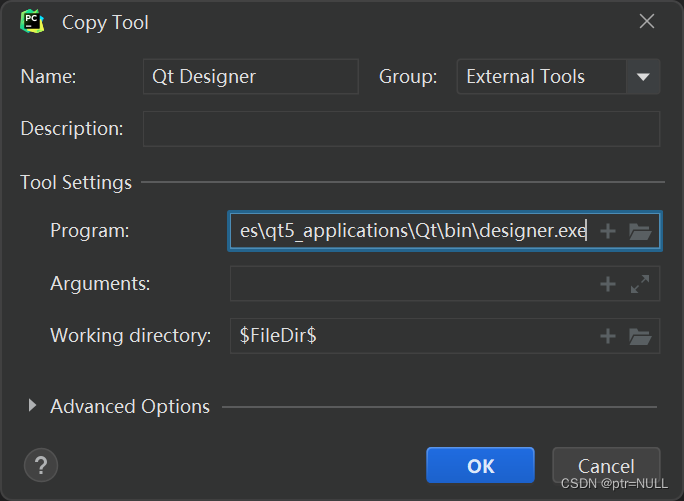Click the Program: label

pos(90,230)
